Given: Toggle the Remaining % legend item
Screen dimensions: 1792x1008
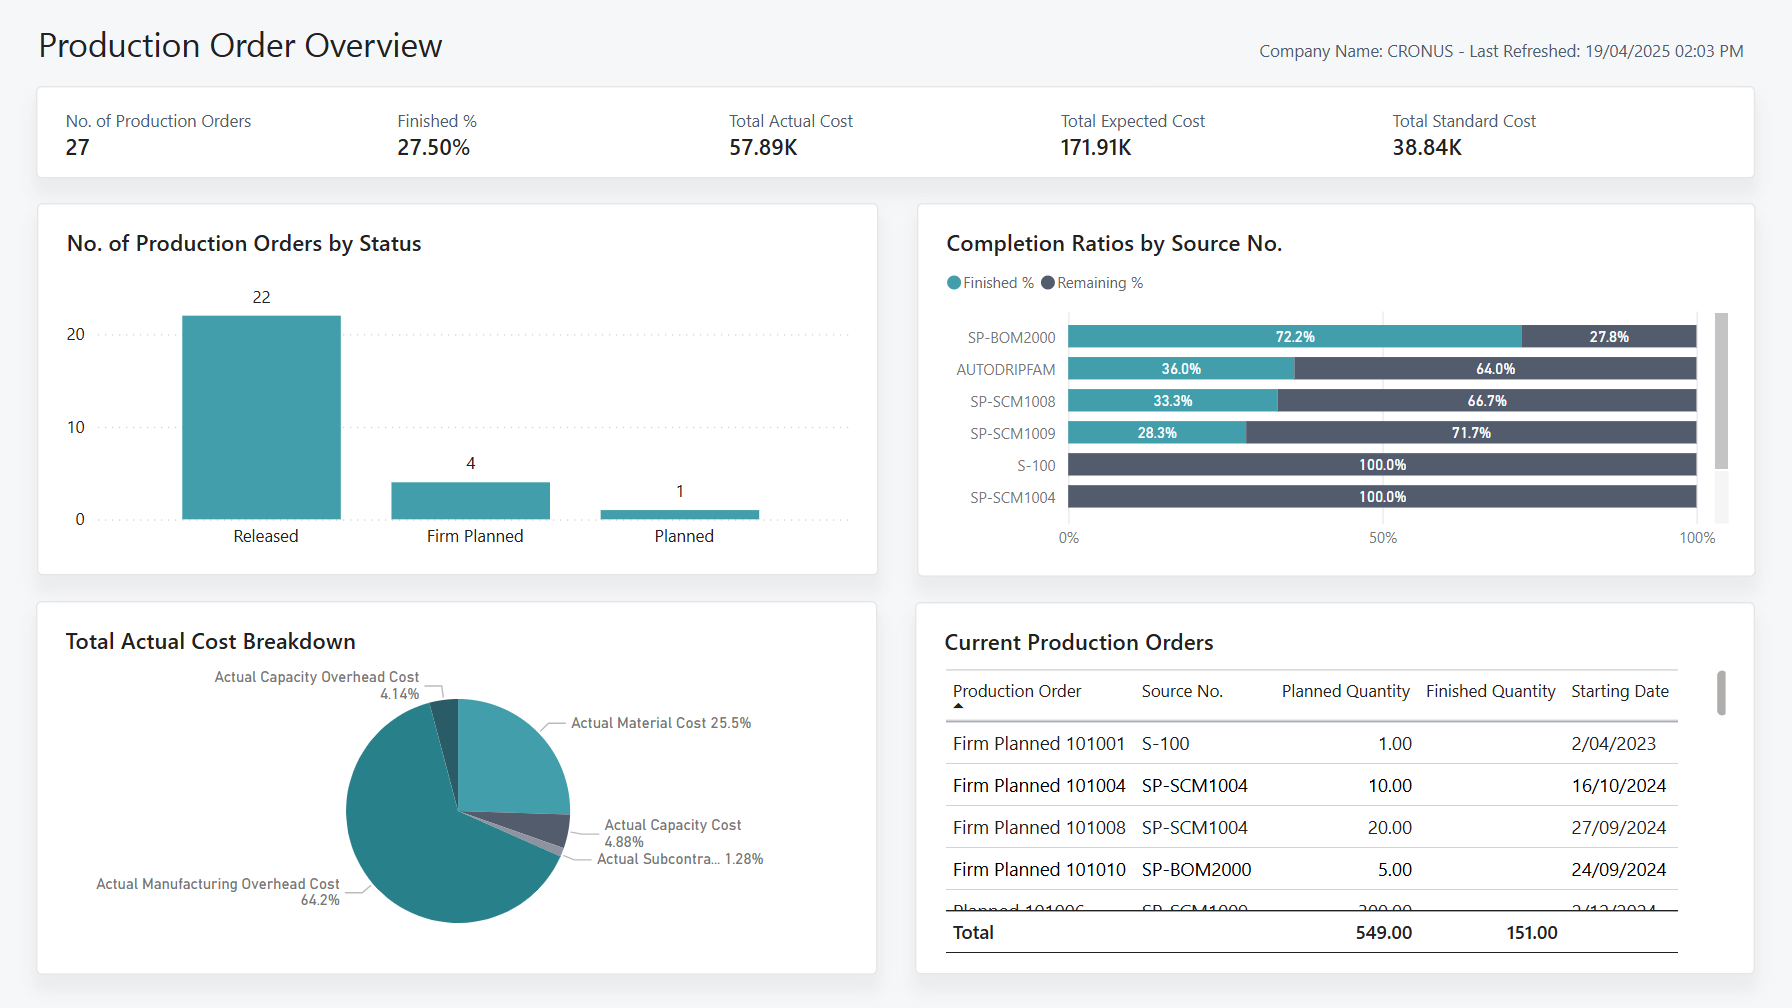Looking at the screenshot, I should [1092, 283].
